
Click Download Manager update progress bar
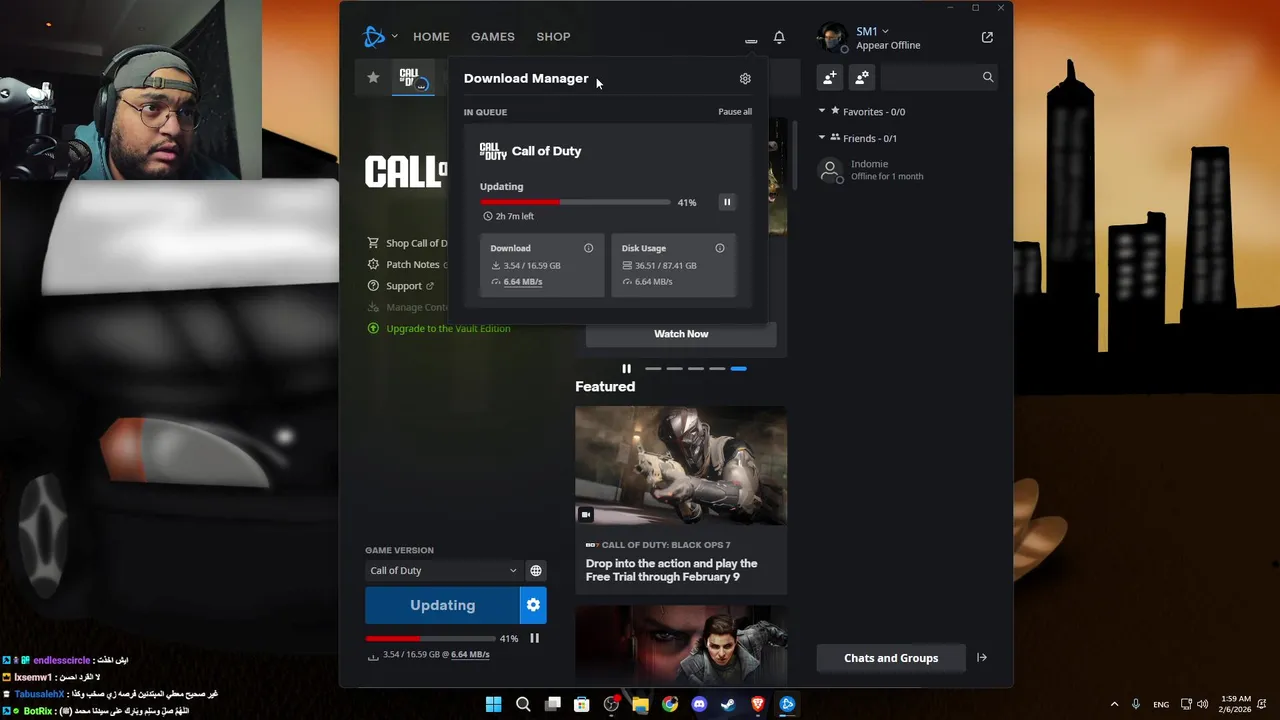[575, 202]
